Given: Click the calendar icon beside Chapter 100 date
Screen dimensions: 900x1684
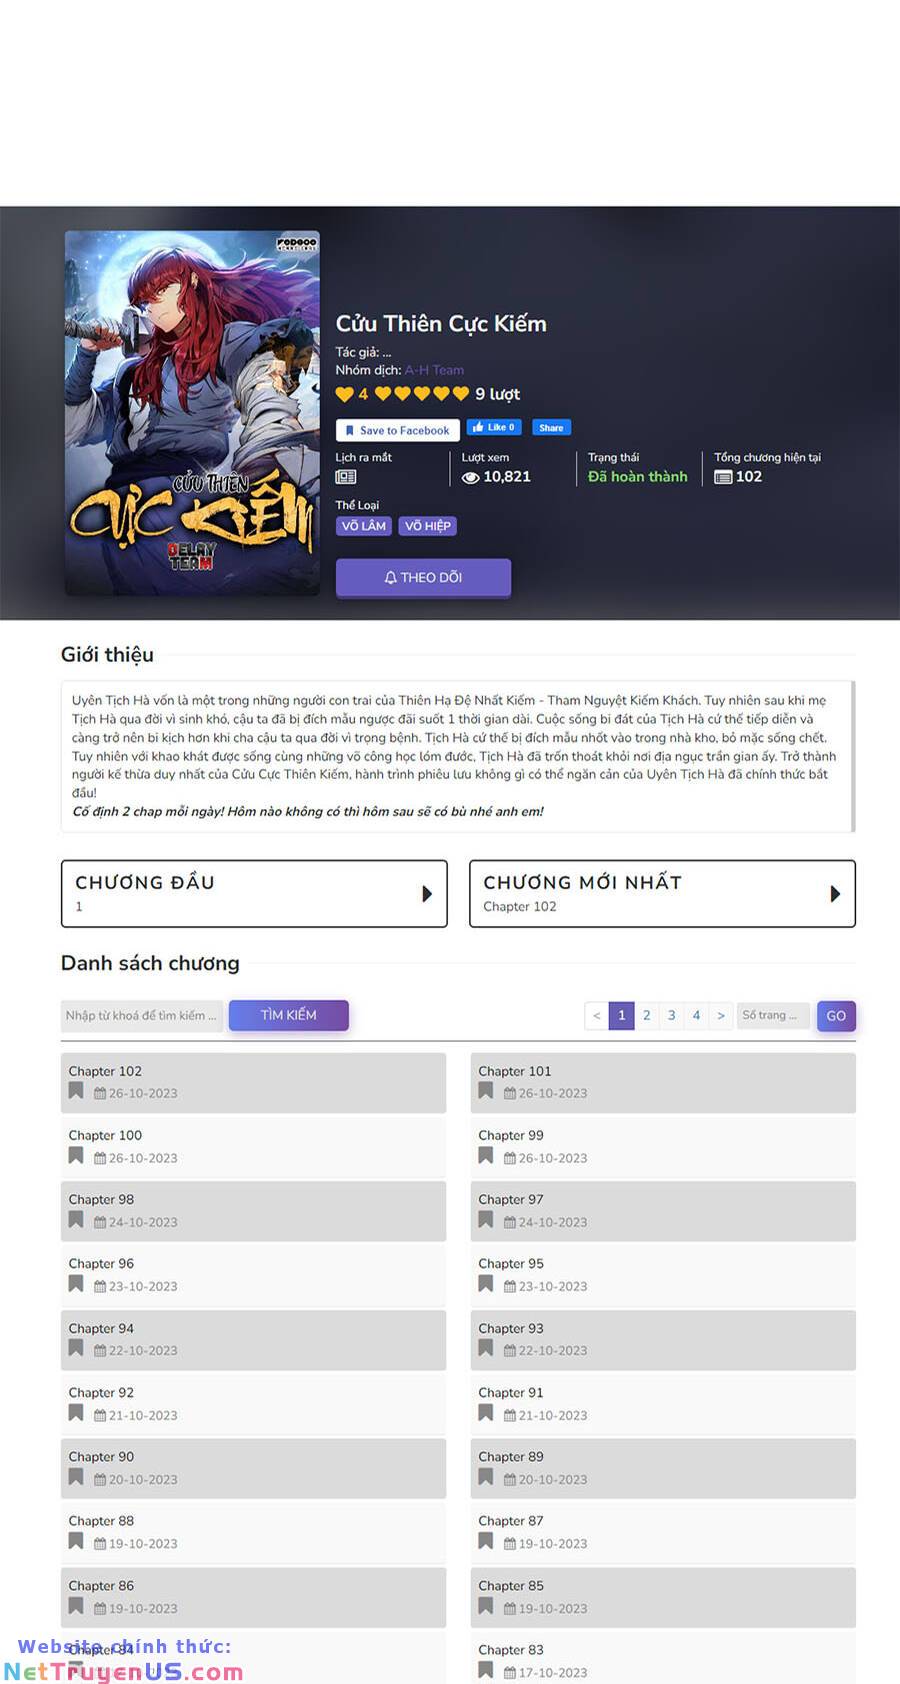Looking at the screenshot, I should tap(100, 1158).
